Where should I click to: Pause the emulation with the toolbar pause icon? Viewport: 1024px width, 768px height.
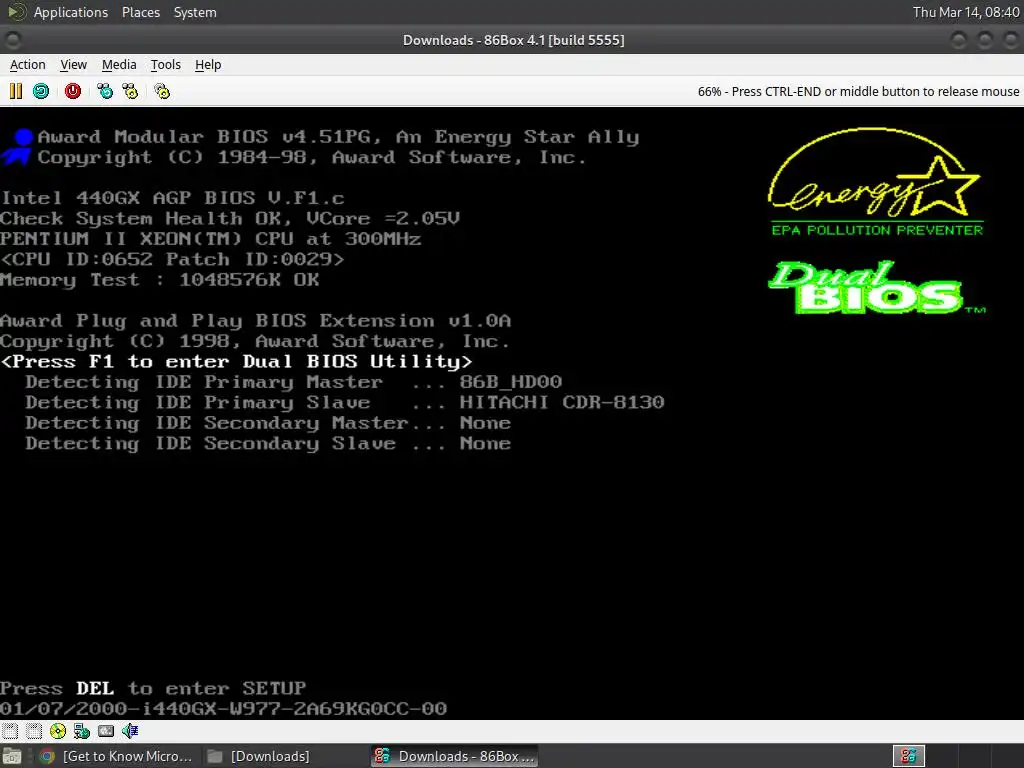(16, 91)
